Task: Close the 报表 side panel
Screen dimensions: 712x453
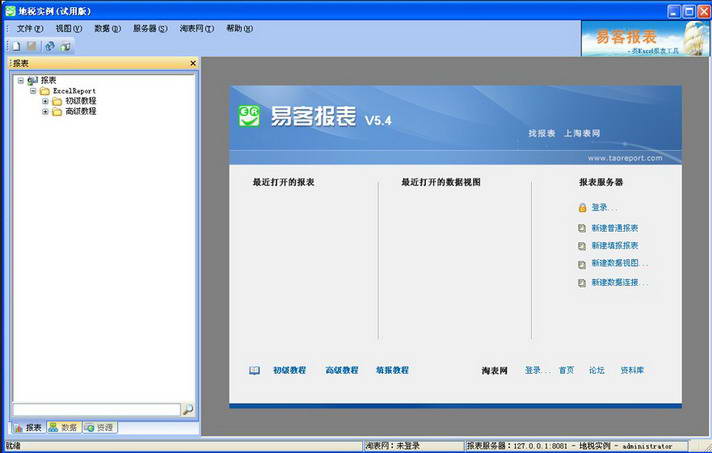Action: pyautogui.click(x=193, y=63)
